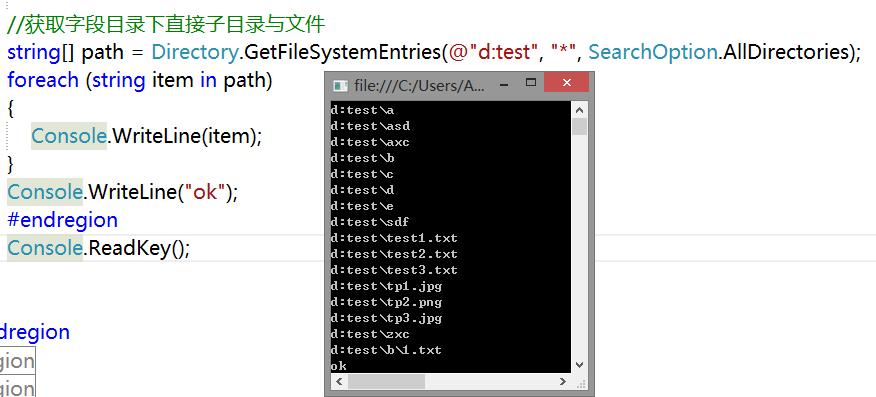This screenshot has height=397, width=876.
Task: Click the "*" search pattern string
Action: point(563,52)
